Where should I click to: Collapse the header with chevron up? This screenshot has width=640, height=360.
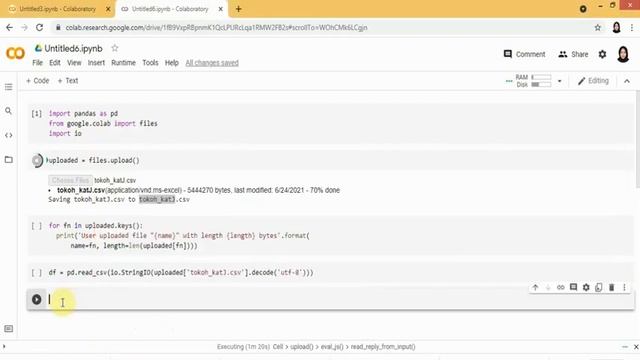coord(627,81)
